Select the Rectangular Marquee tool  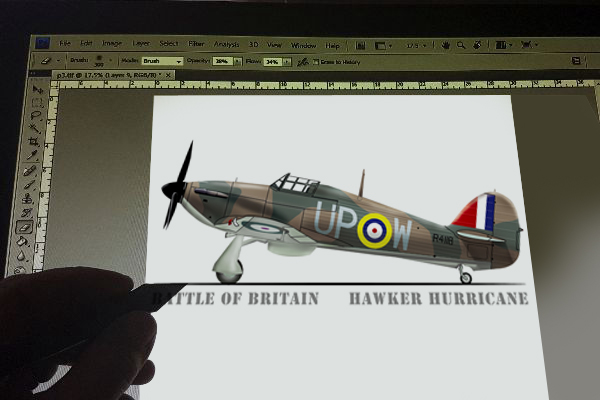point(37,102)
